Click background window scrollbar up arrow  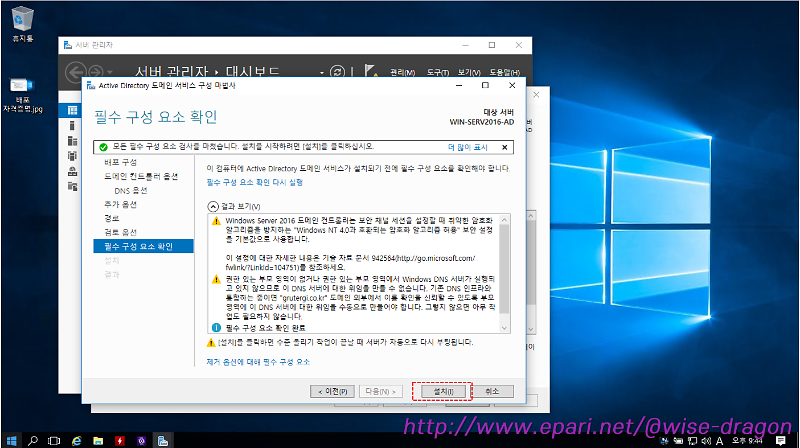point(531,216)
